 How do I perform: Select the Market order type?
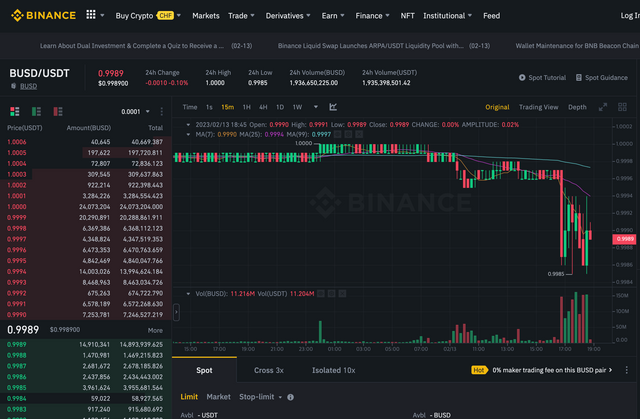[x=218, y=397]
